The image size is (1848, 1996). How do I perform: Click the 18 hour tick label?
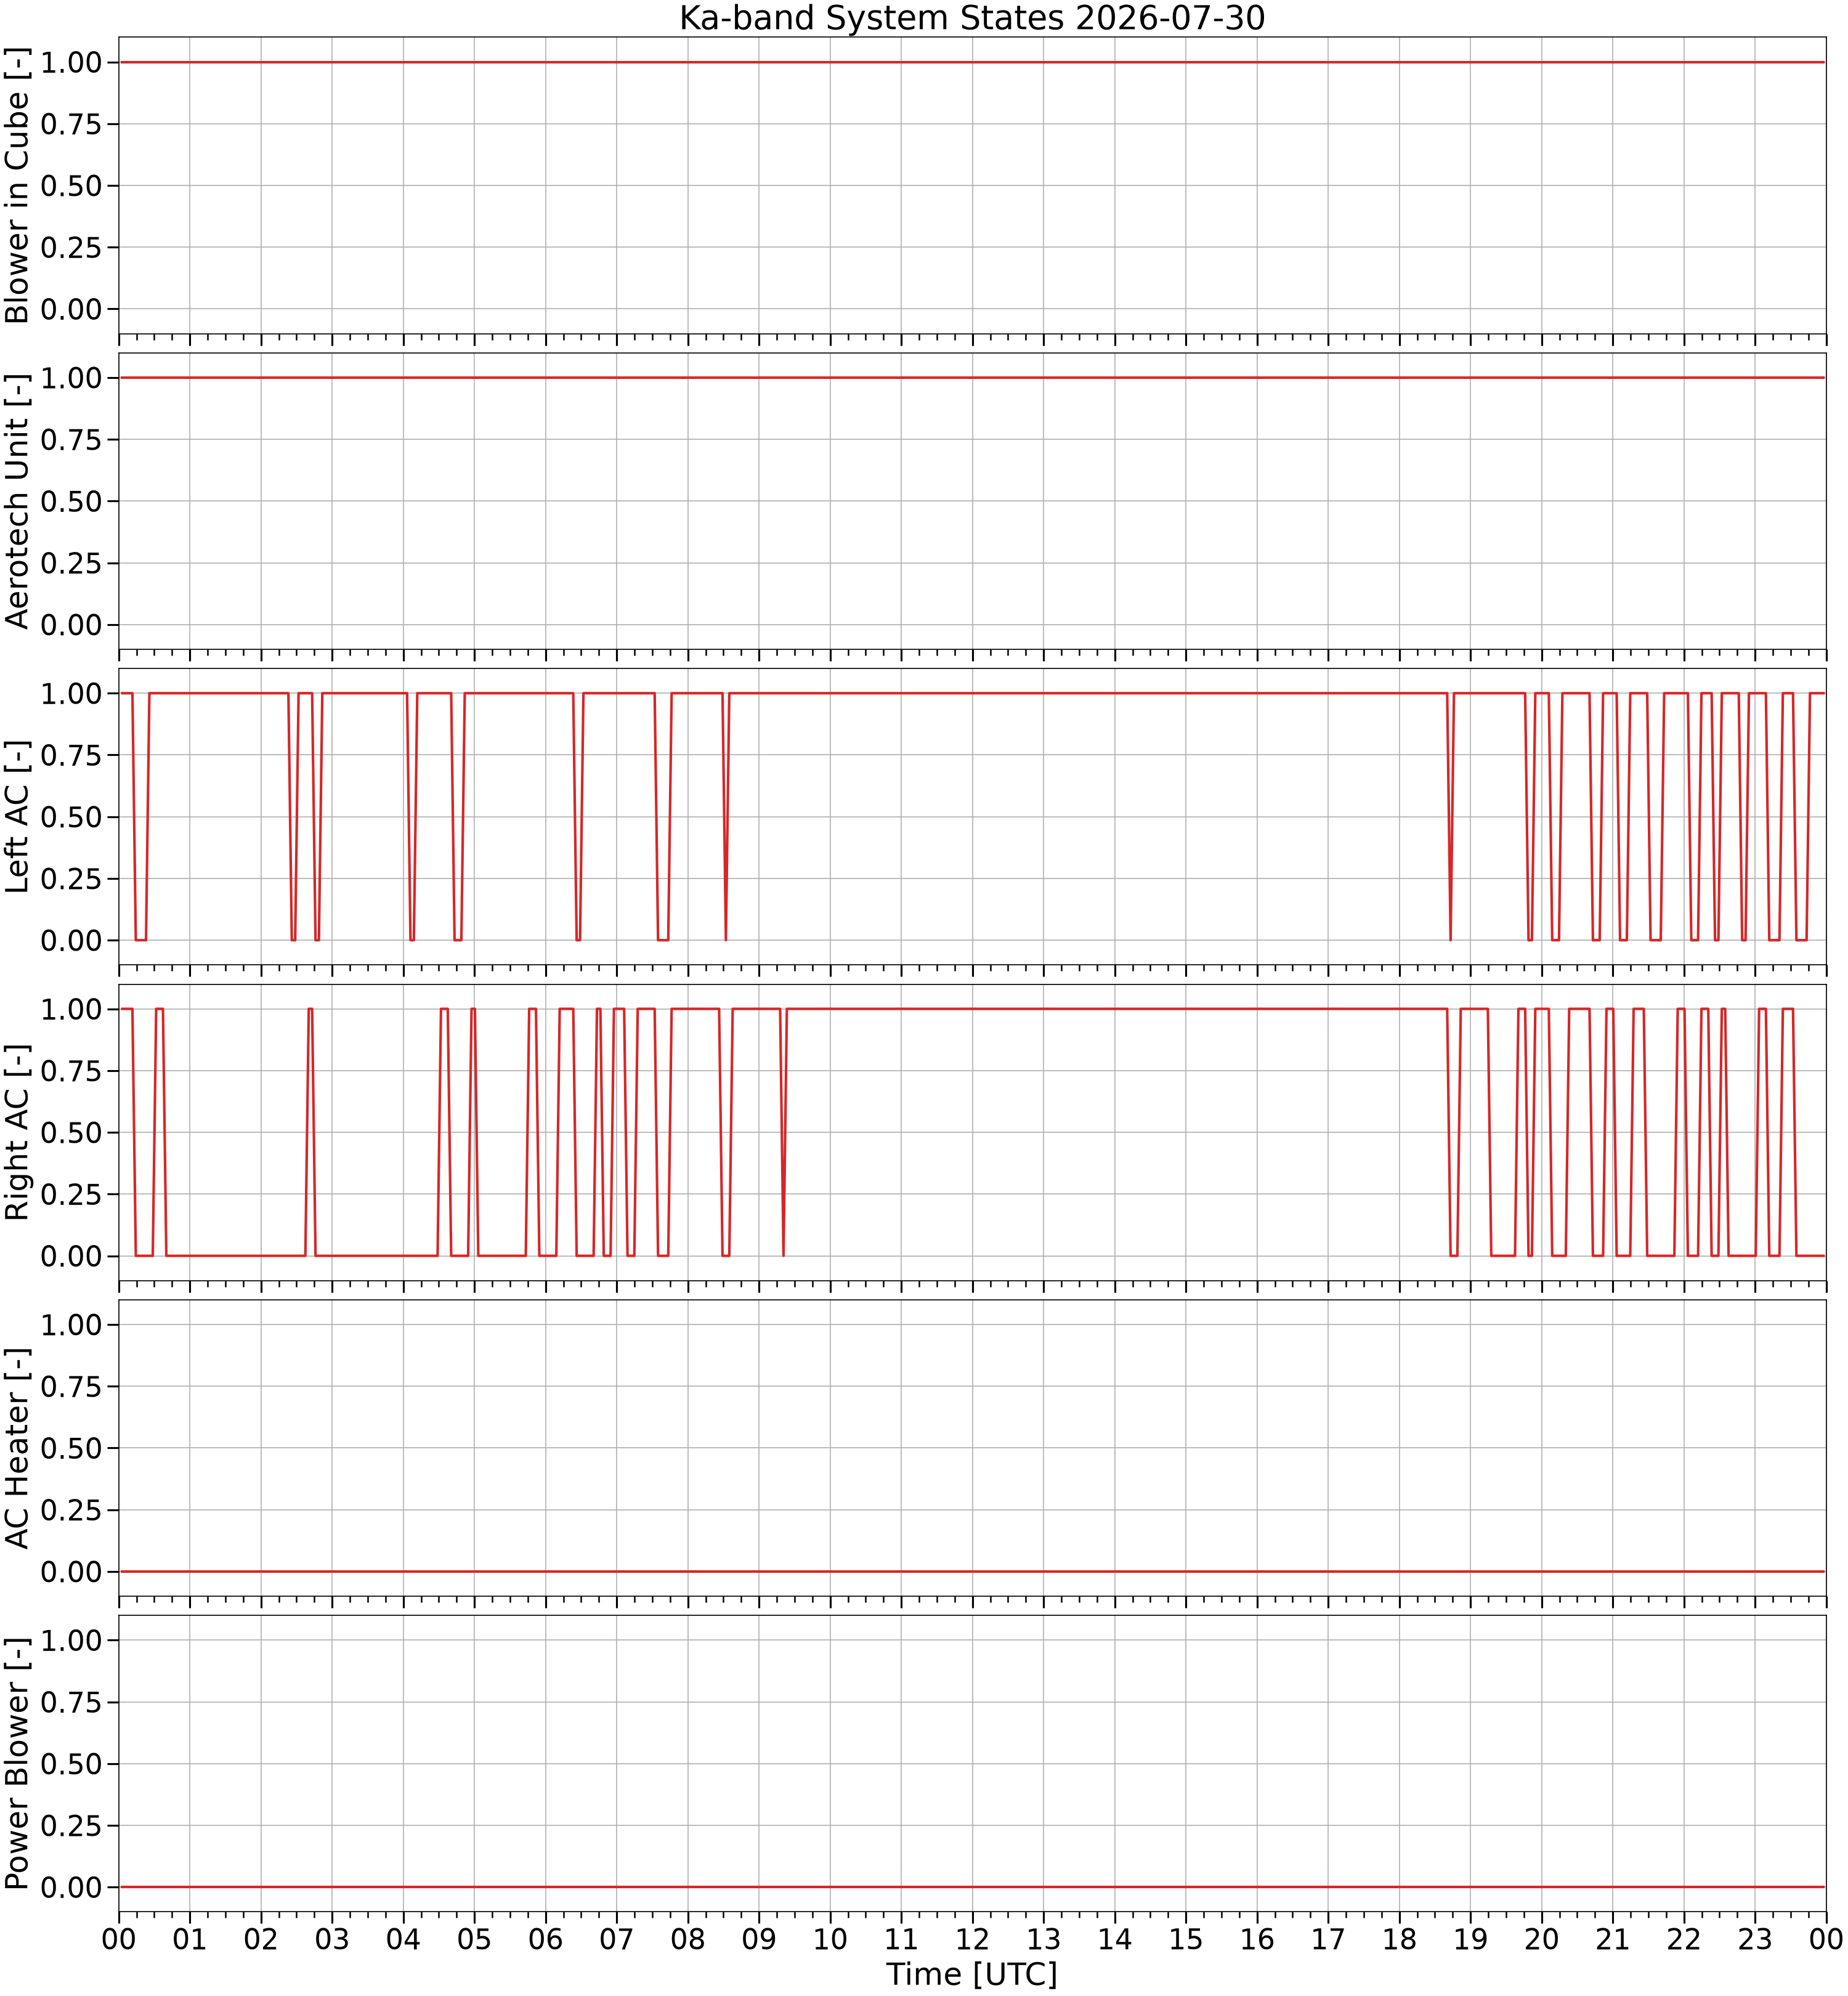[1399, 1940]
